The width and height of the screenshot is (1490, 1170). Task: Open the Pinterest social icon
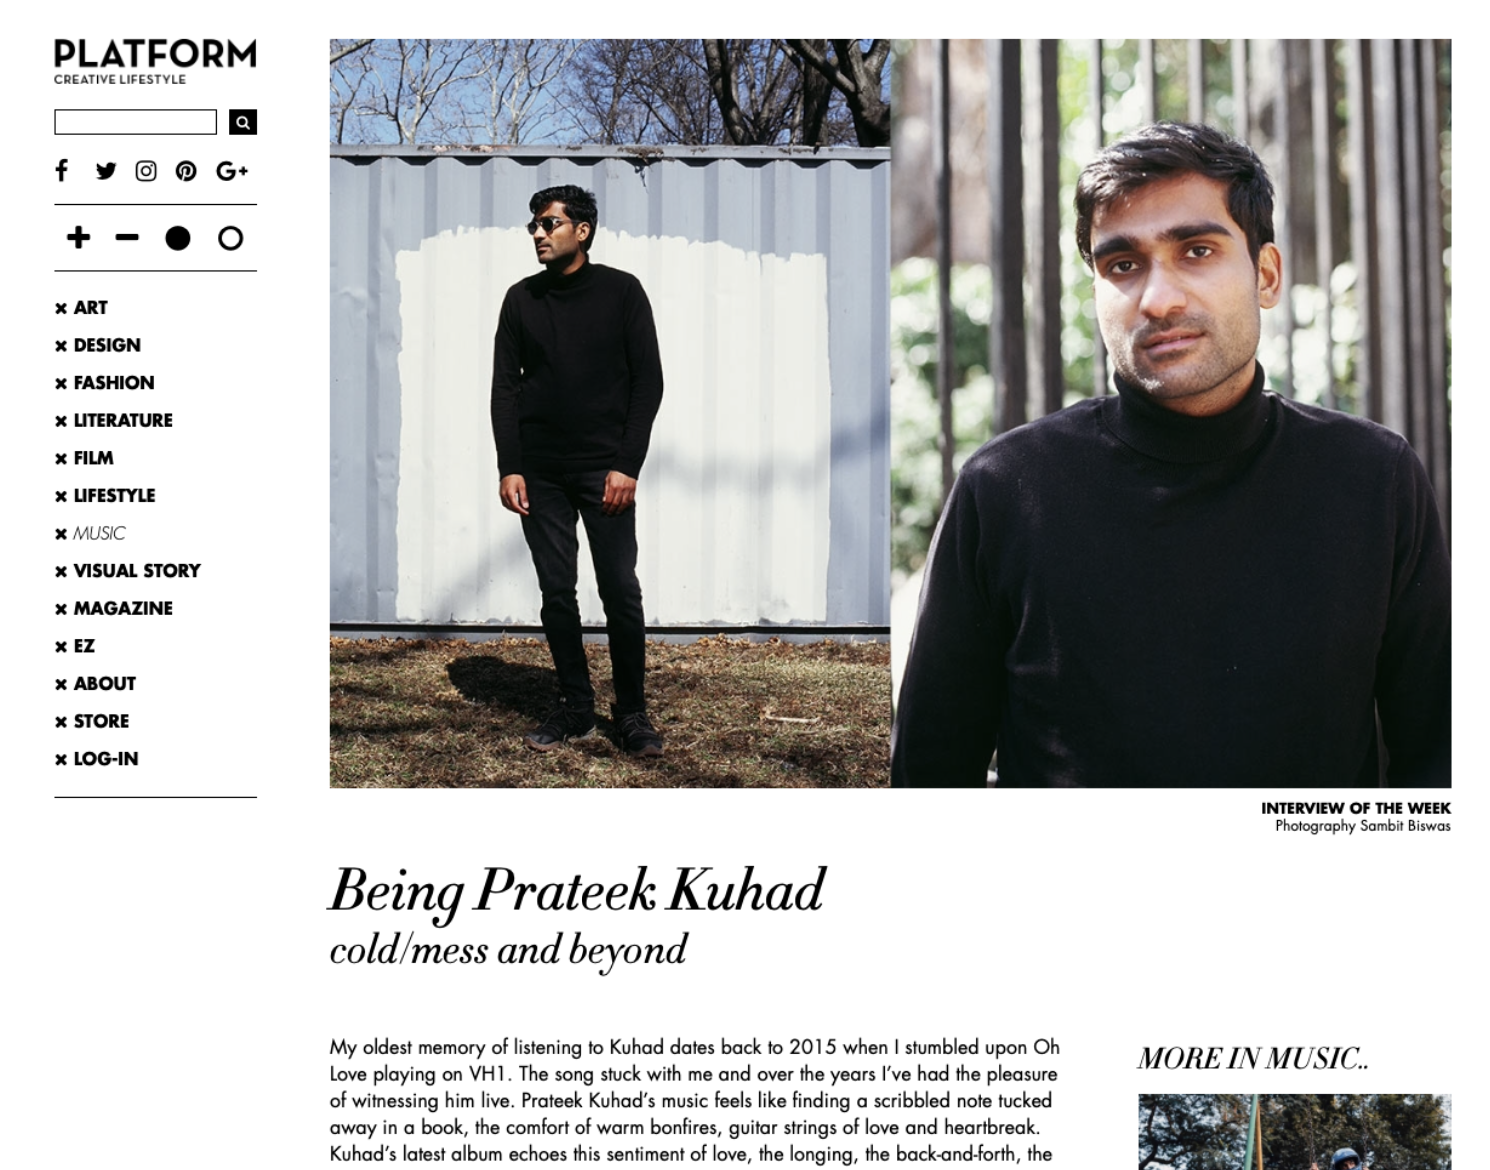[x=186, y=171]
